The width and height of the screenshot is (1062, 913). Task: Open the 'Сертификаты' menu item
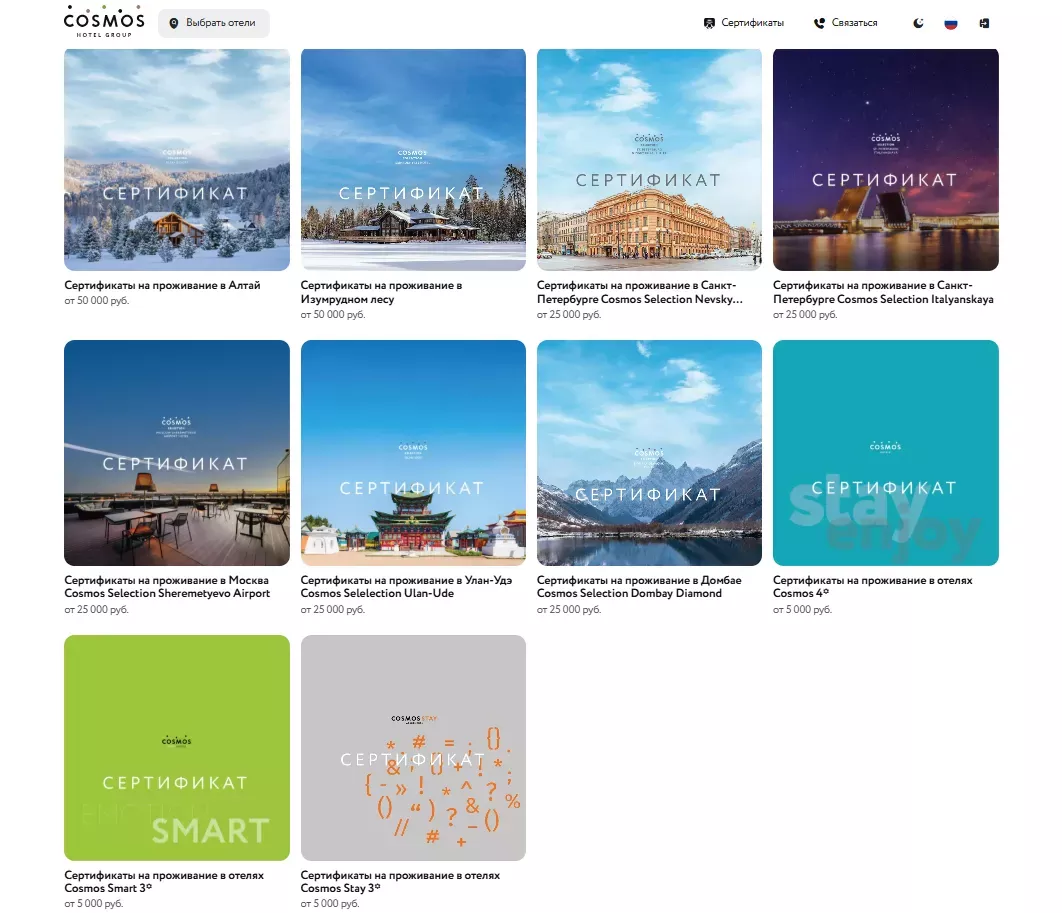click(x=743, y=23)
